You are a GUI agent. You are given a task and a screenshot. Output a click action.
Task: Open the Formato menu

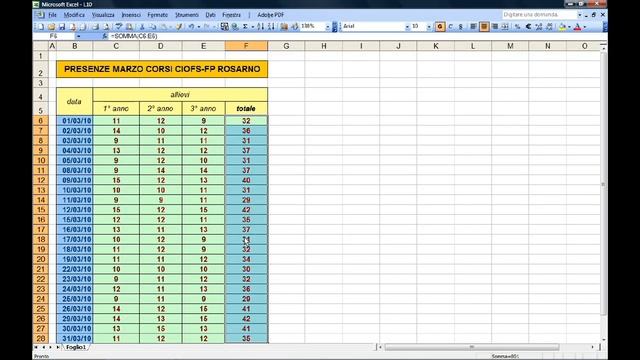point(158,15)
